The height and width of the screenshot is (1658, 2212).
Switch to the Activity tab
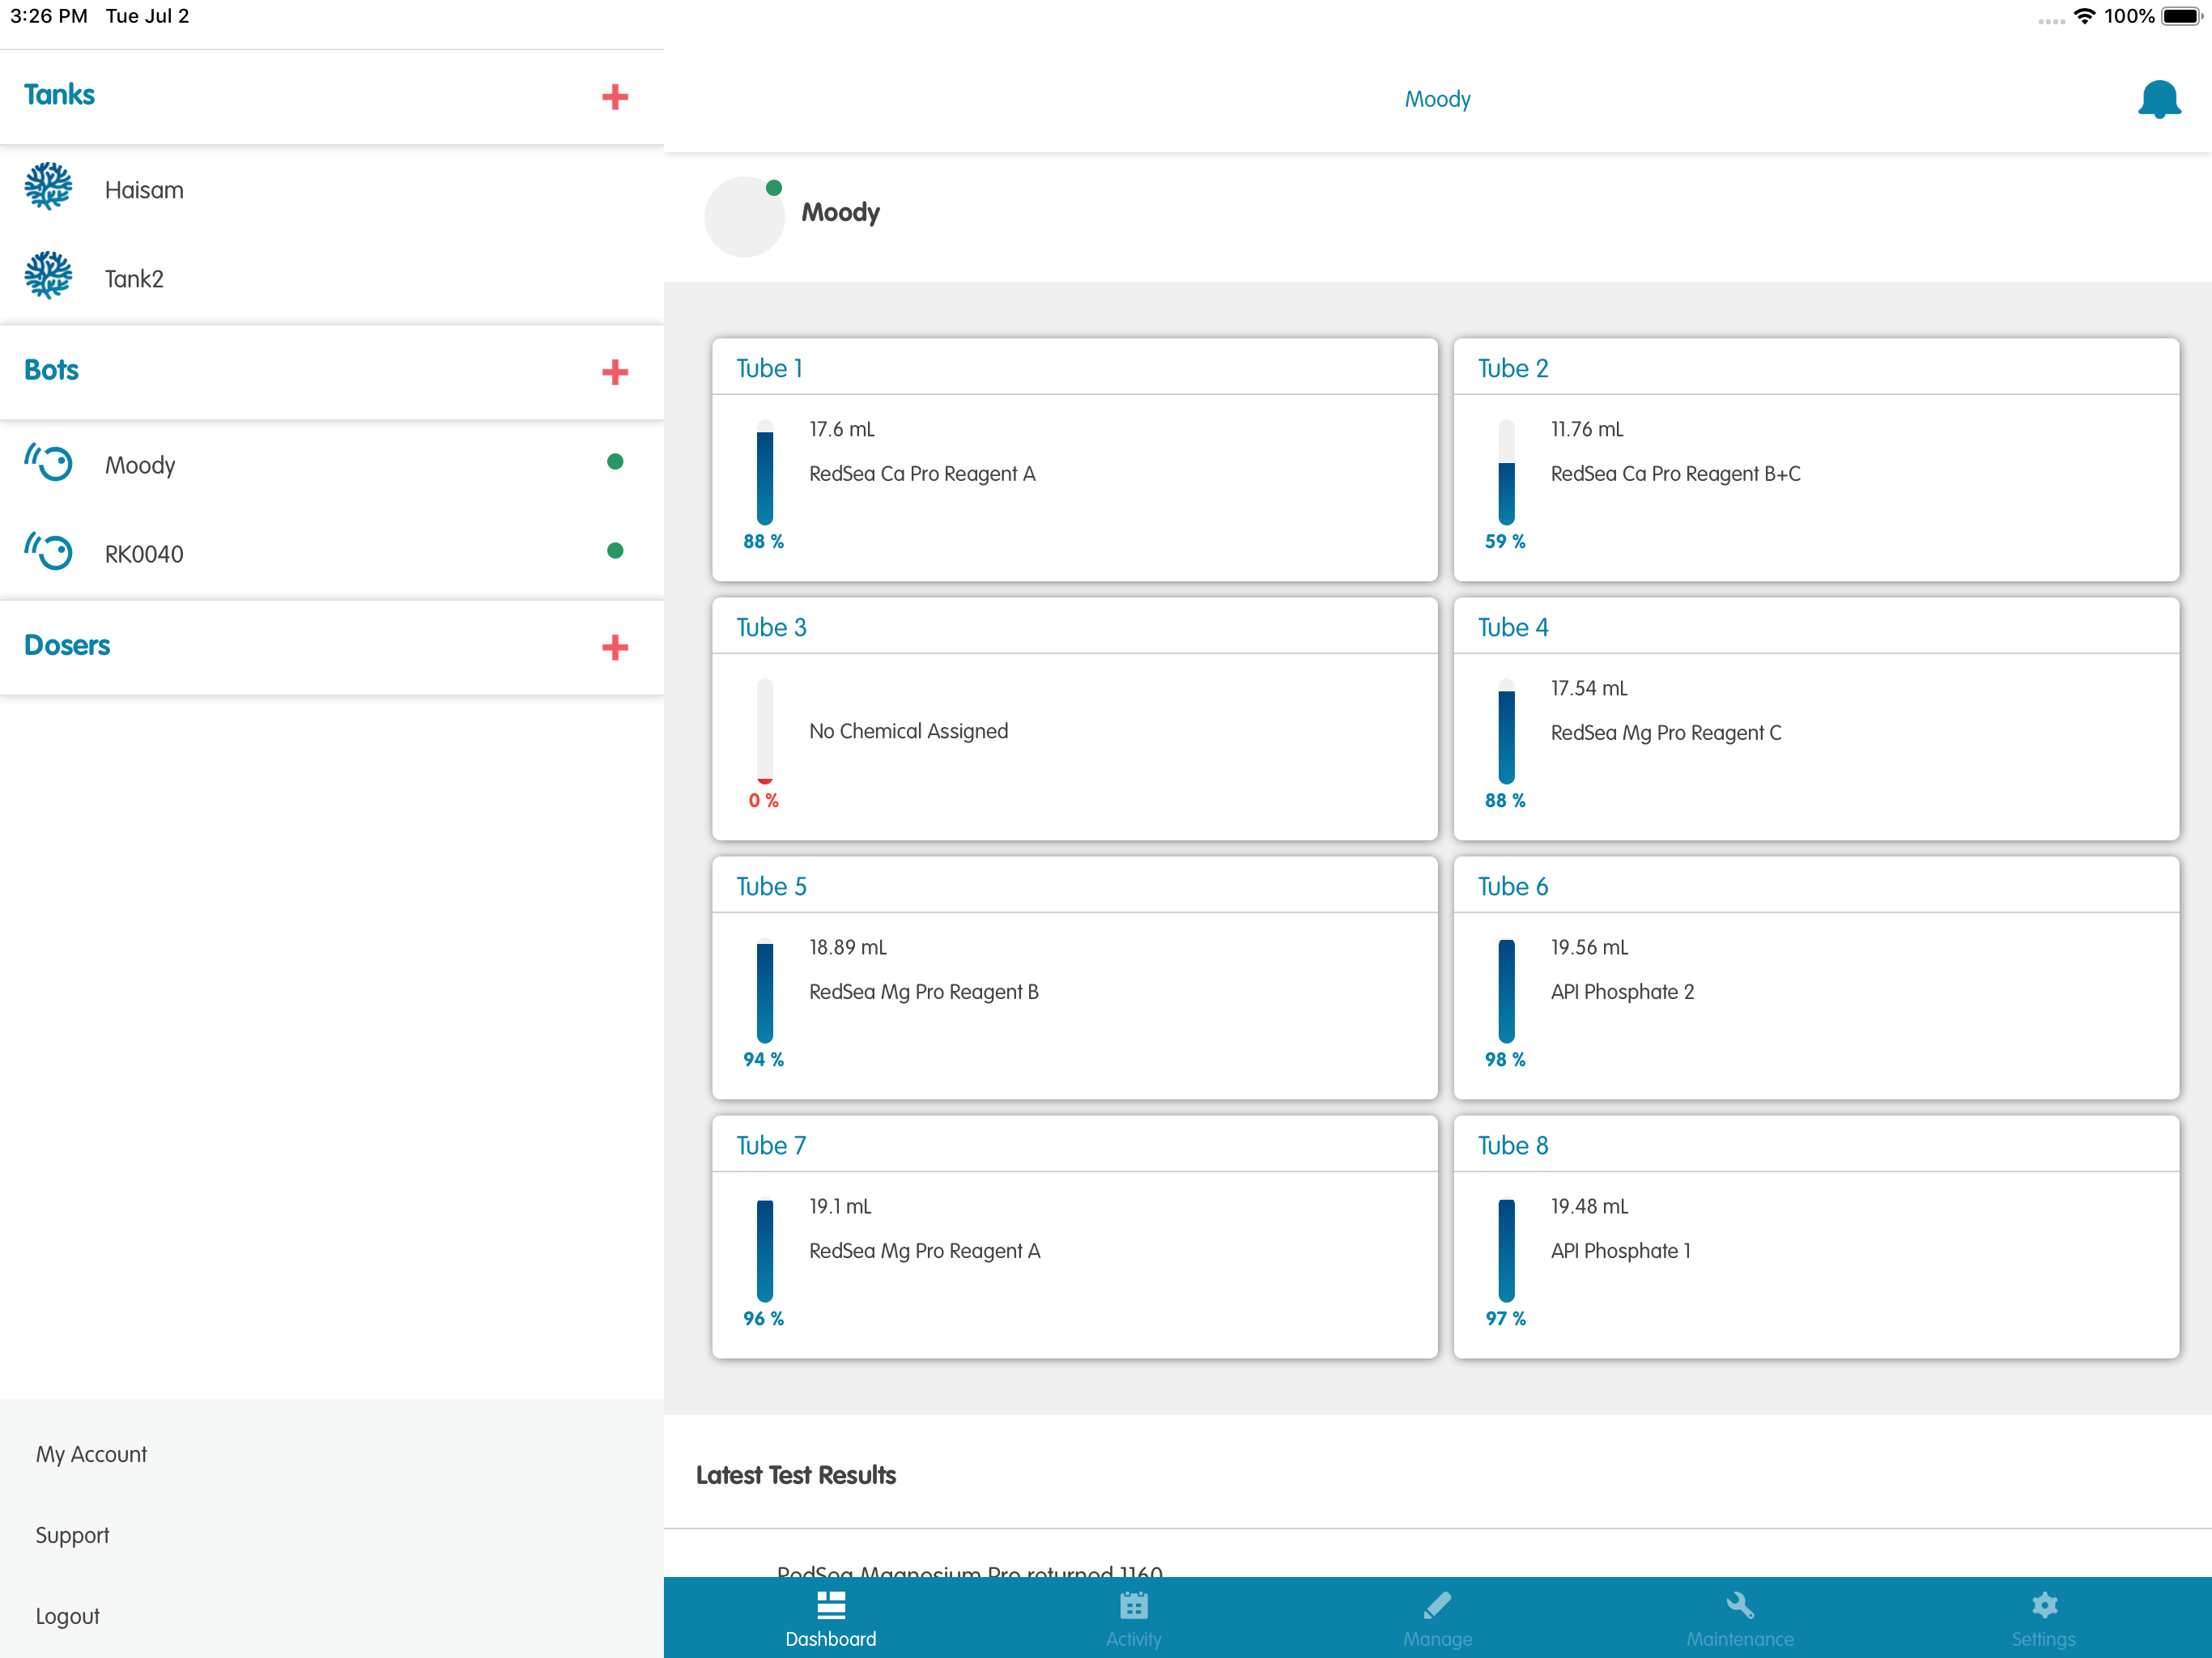1133,1617
